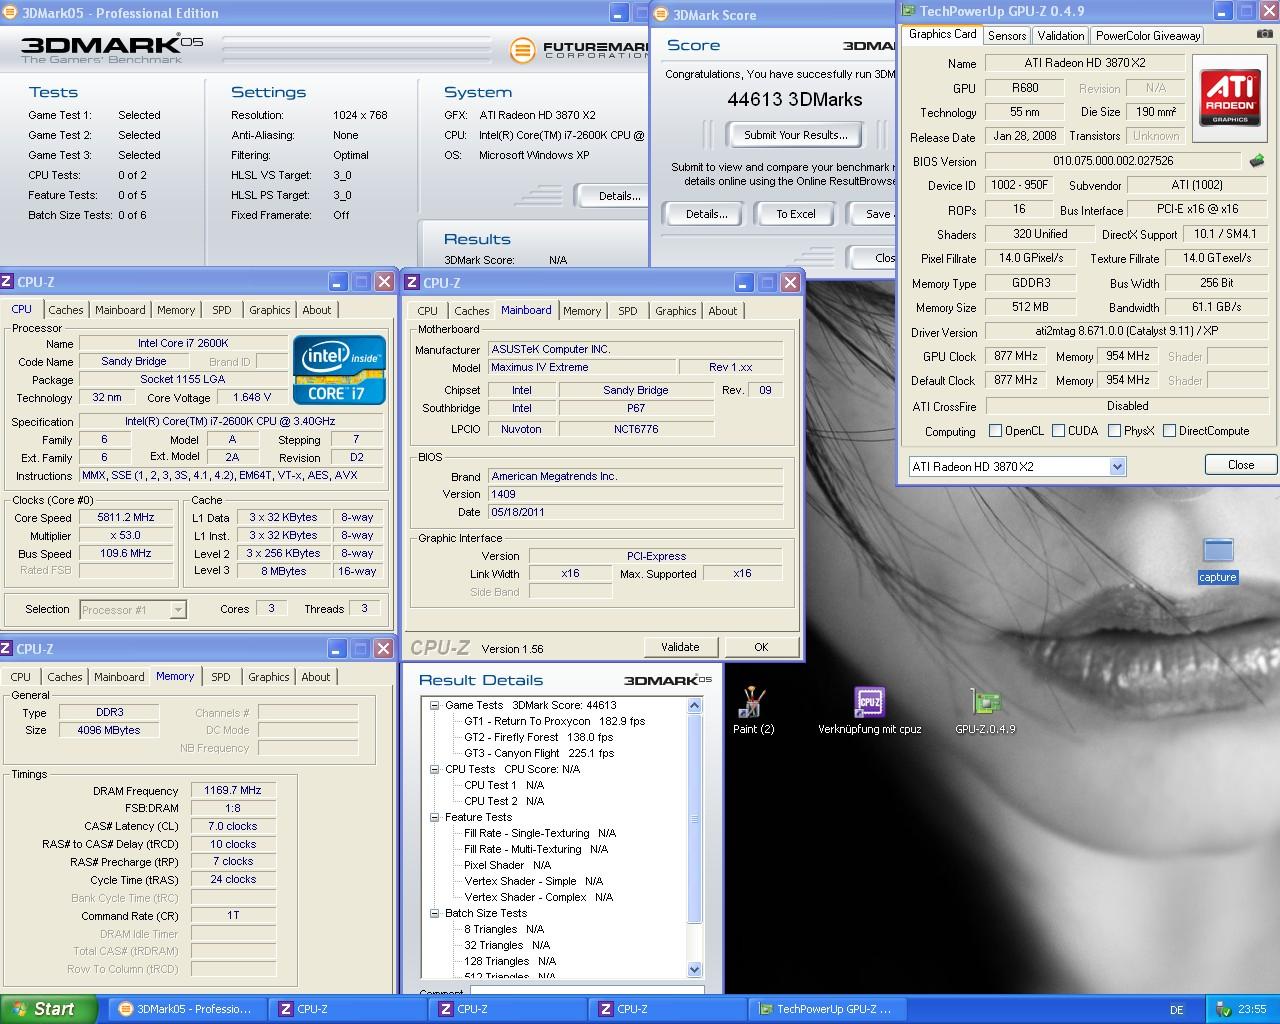
Task: Click the BIOS Version field in GPU-Z
Action: point(1113,160)
